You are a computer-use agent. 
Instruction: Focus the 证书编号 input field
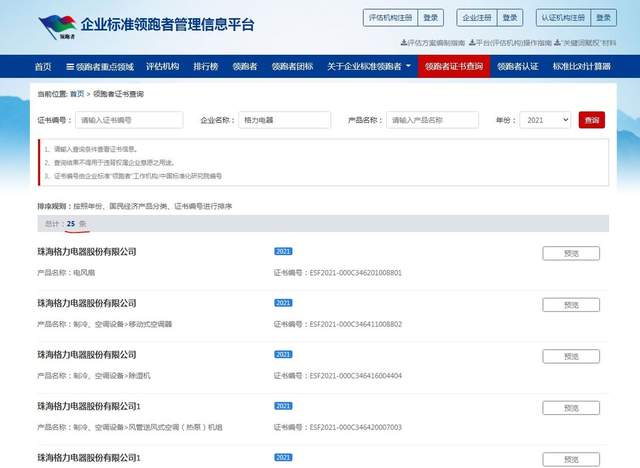[129, 120]
